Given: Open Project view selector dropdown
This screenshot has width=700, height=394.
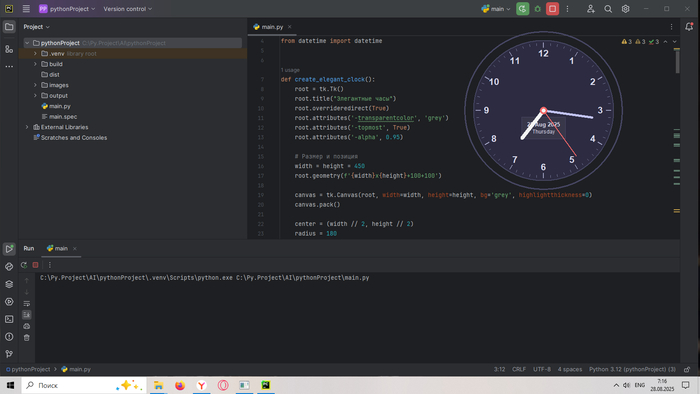Looking at the screenshot, I should coord(37,27).
